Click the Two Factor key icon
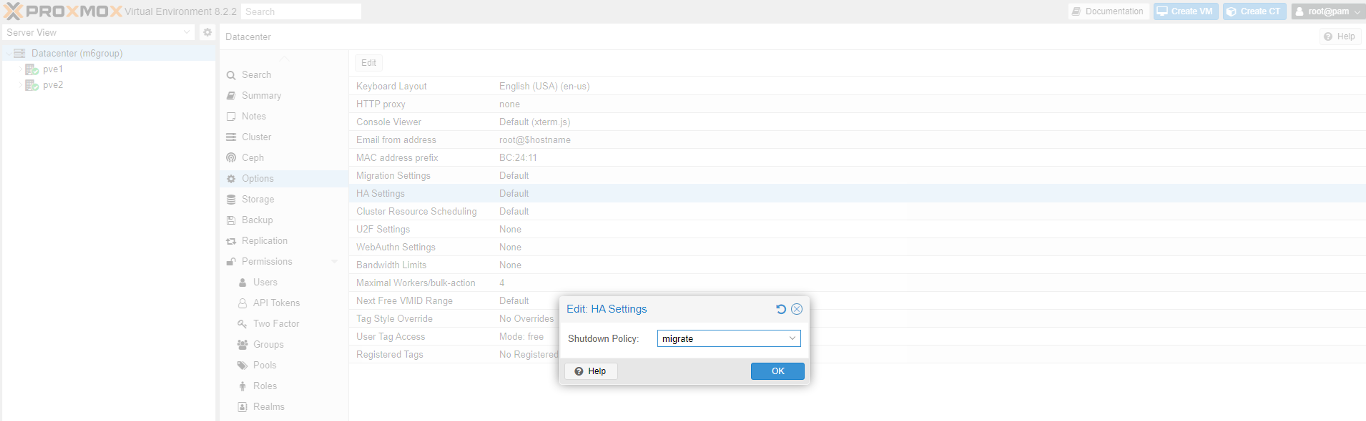This screenshot has height=421, width=1366. (243, 324)
